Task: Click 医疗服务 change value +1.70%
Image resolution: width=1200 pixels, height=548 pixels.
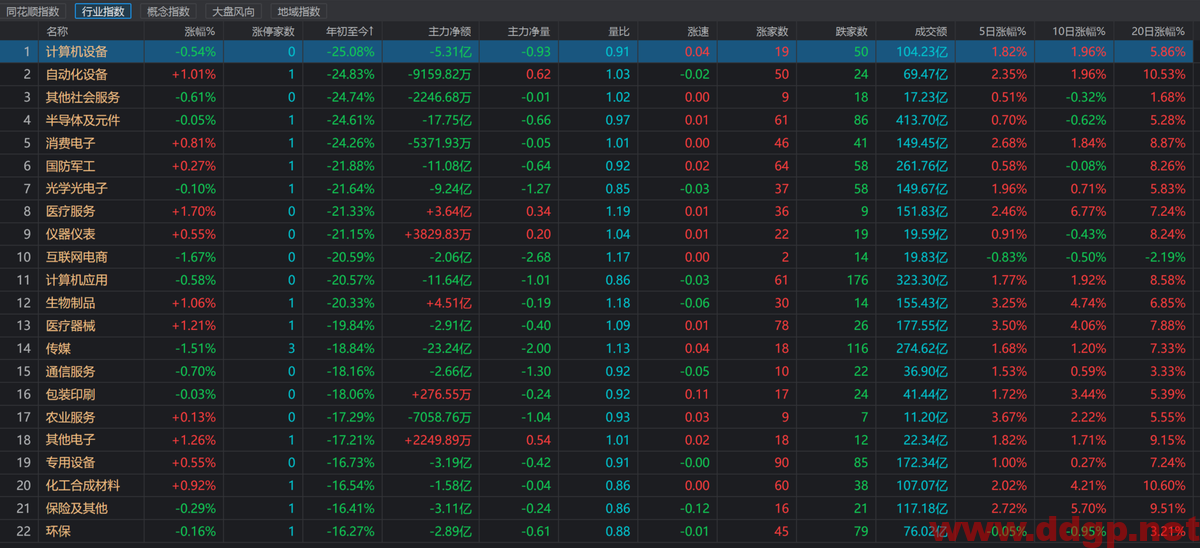Action: click(194, 211)
